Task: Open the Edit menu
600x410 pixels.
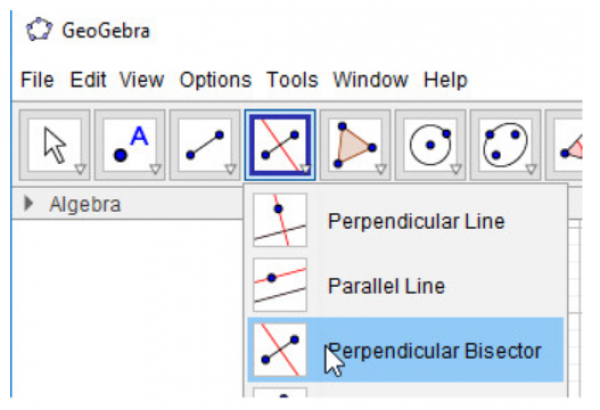Action: pyautogui.click(x=89, y=80)
